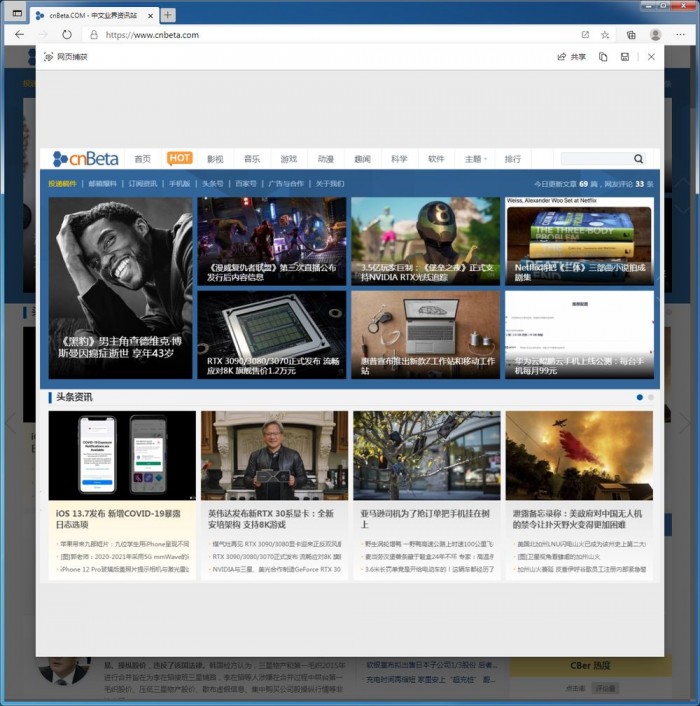Open the 华为云鲲鹏云手机 story tile
Image resolution: width=700 pixels, height=706 pixels.
point(579,335)
